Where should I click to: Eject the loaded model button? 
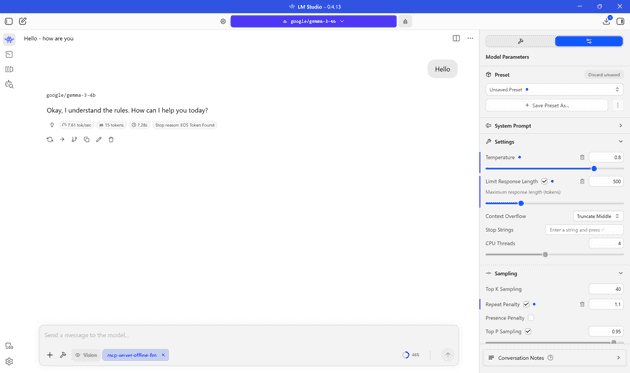tap(405, 21)
